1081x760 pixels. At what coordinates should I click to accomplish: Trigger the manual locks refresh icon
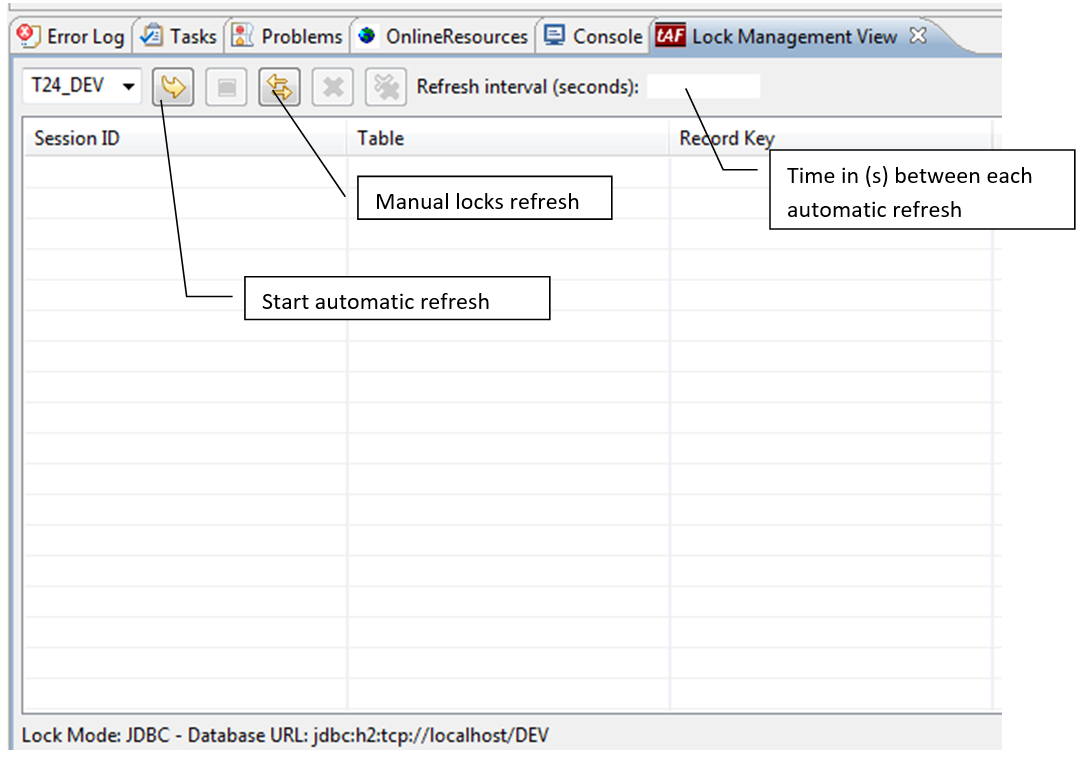(x=279, y=88)
